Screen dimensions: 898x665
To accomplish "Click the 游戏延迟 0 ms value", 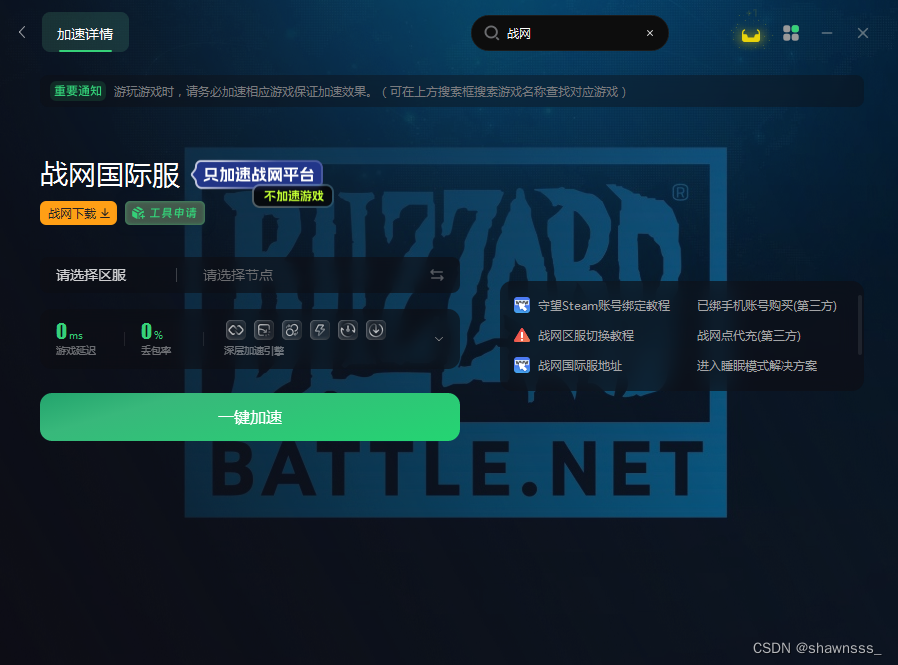I will (69, 331).
